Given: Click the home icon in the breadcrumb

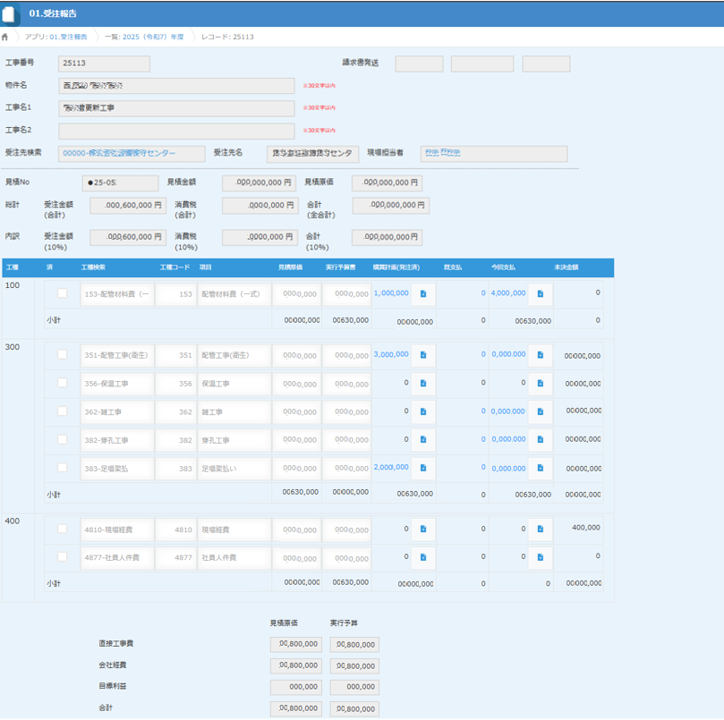Looking at the screenshot, I should [6, 36].
